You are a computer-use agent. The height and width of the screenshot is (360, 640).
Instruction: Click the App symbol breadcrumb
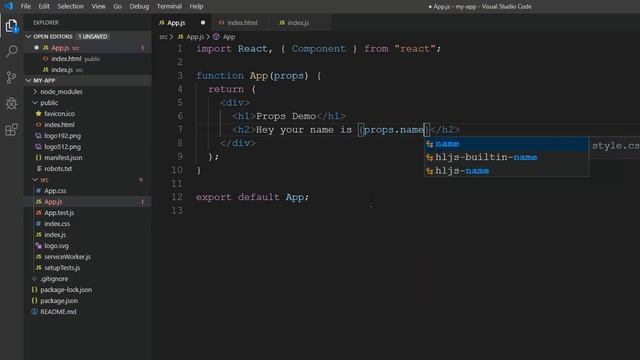coord(224,37)
